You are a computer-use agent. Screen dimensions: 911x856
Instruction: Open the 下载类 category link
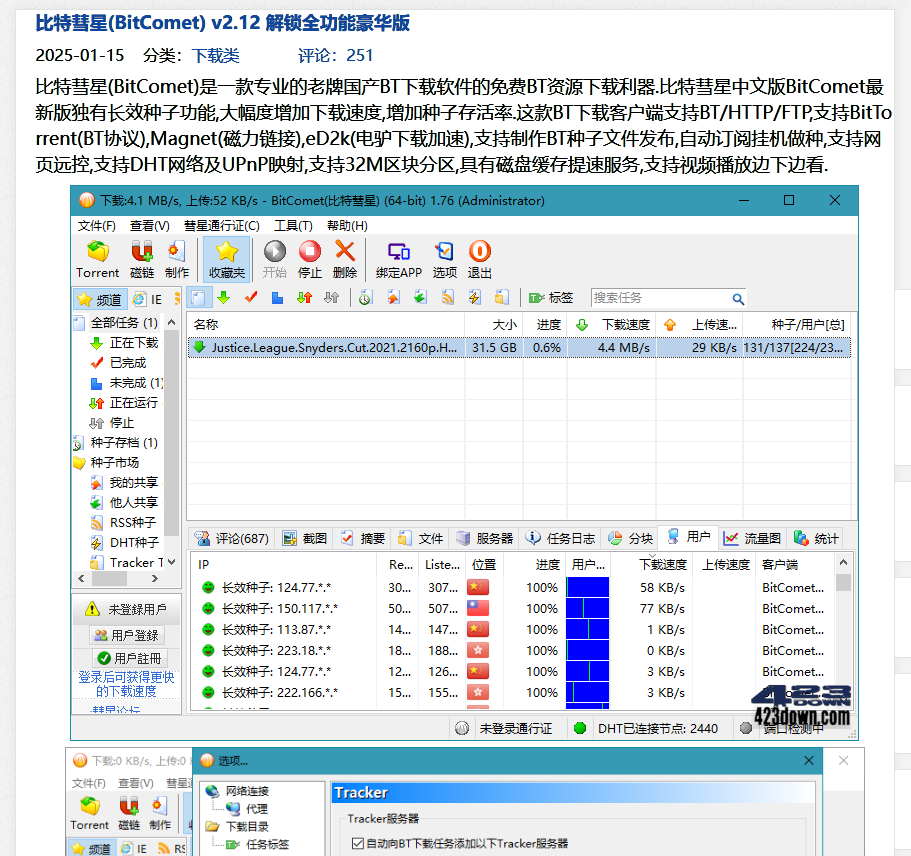216,56
